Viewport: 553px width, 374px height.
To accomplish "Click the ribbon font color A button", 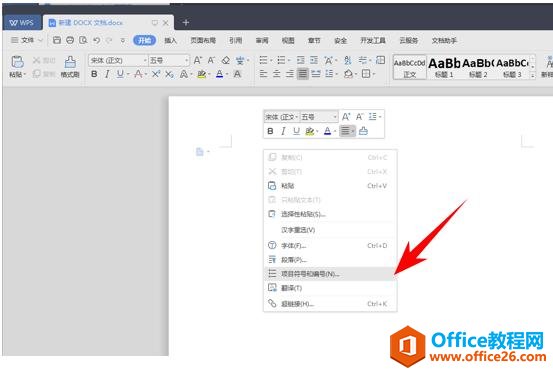I will click(219, 74).
